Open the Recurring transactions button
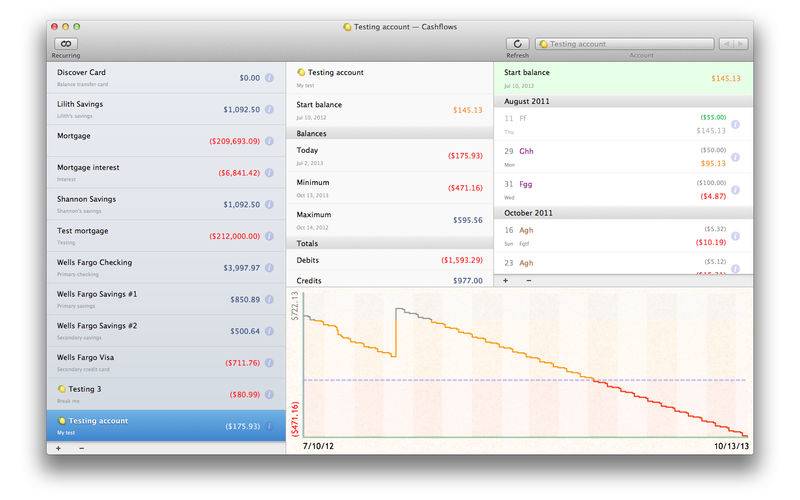The width and height of the screenshot is (800, 500). click(66, 44)
